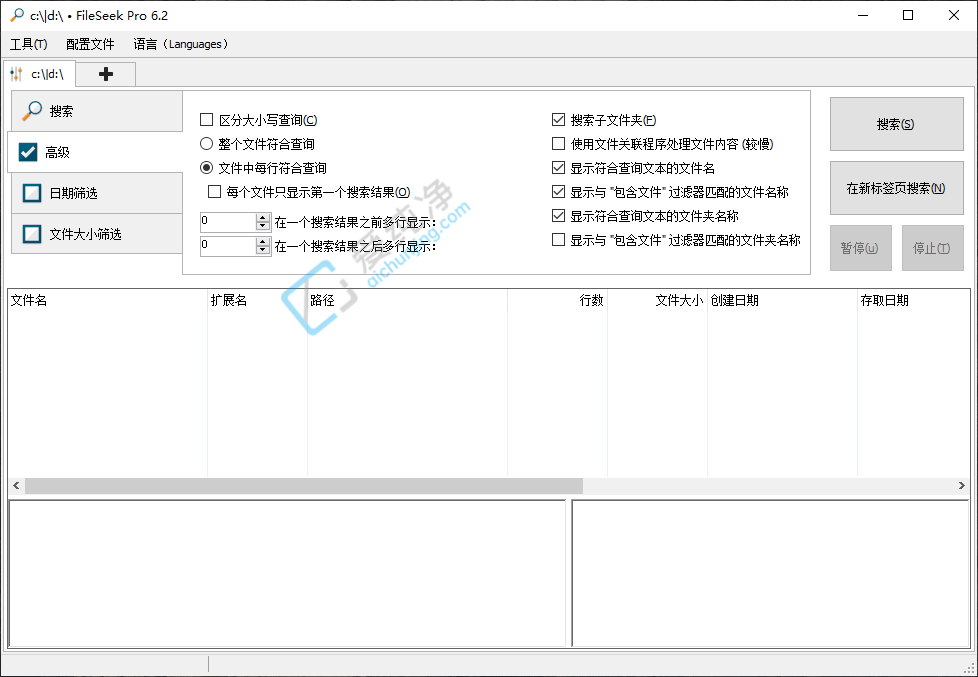
Task: Sort results by 扩展名 column
Action: tap(258, 300)
